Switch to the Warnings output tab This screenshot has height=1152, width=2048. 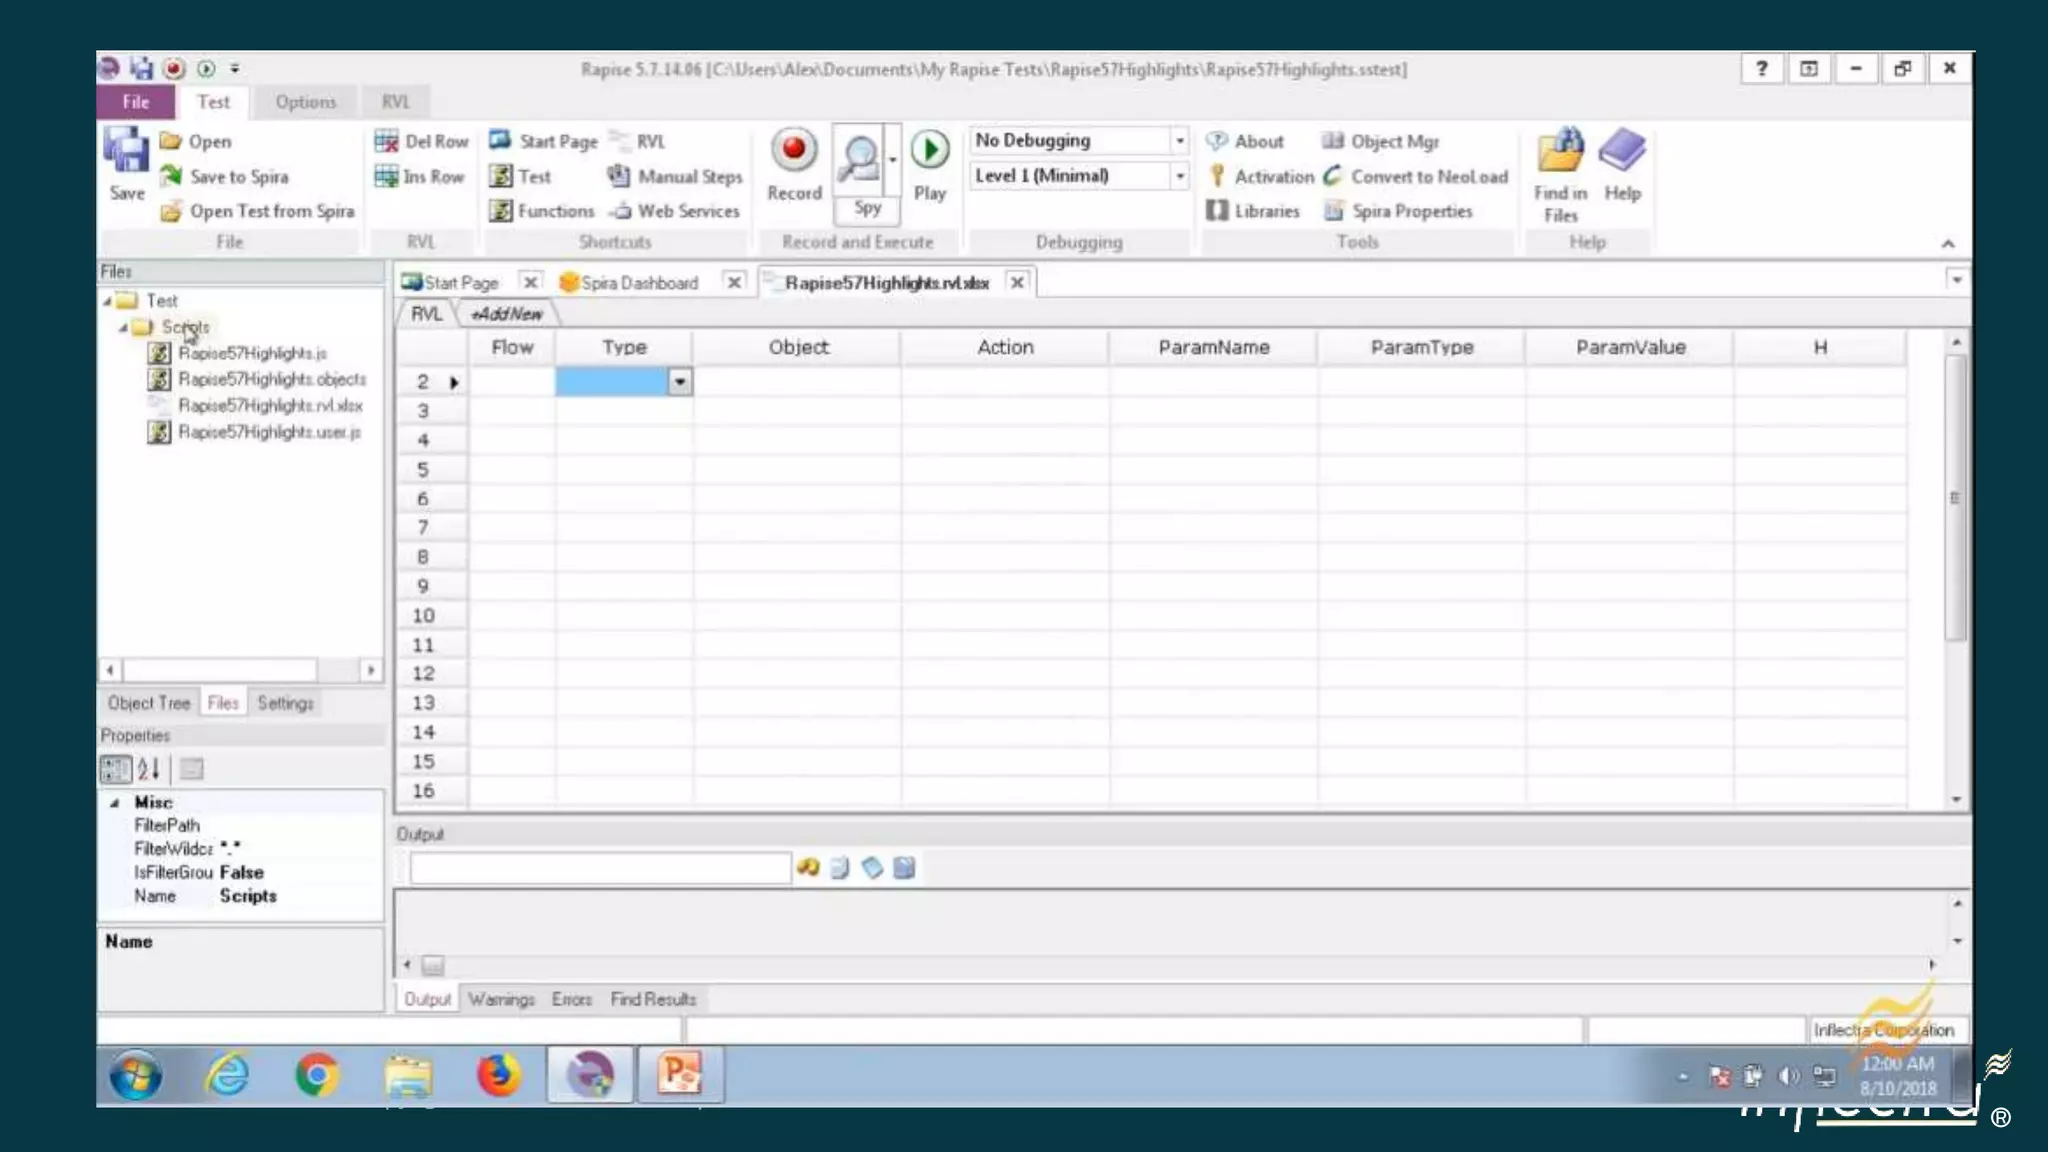501,999
